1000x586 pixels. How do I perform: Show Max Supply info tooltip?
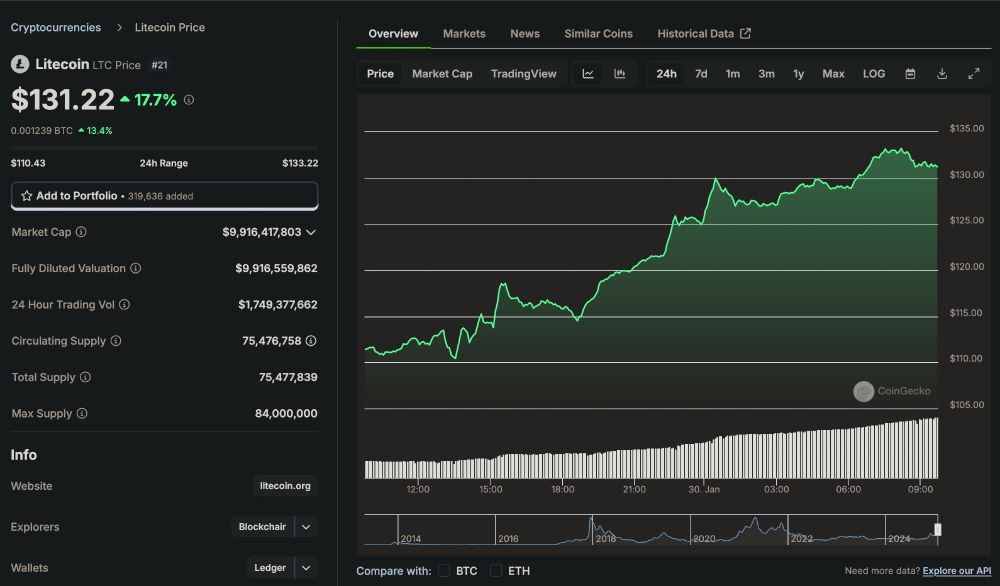[82, 414]
